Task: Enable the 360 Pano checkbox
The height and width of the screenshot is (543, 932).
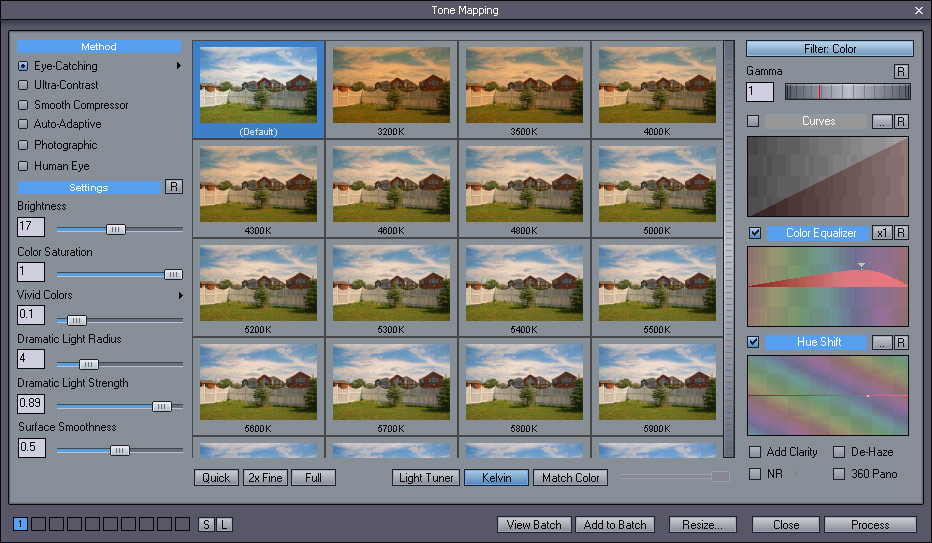Action: click(x=839, y=474)
